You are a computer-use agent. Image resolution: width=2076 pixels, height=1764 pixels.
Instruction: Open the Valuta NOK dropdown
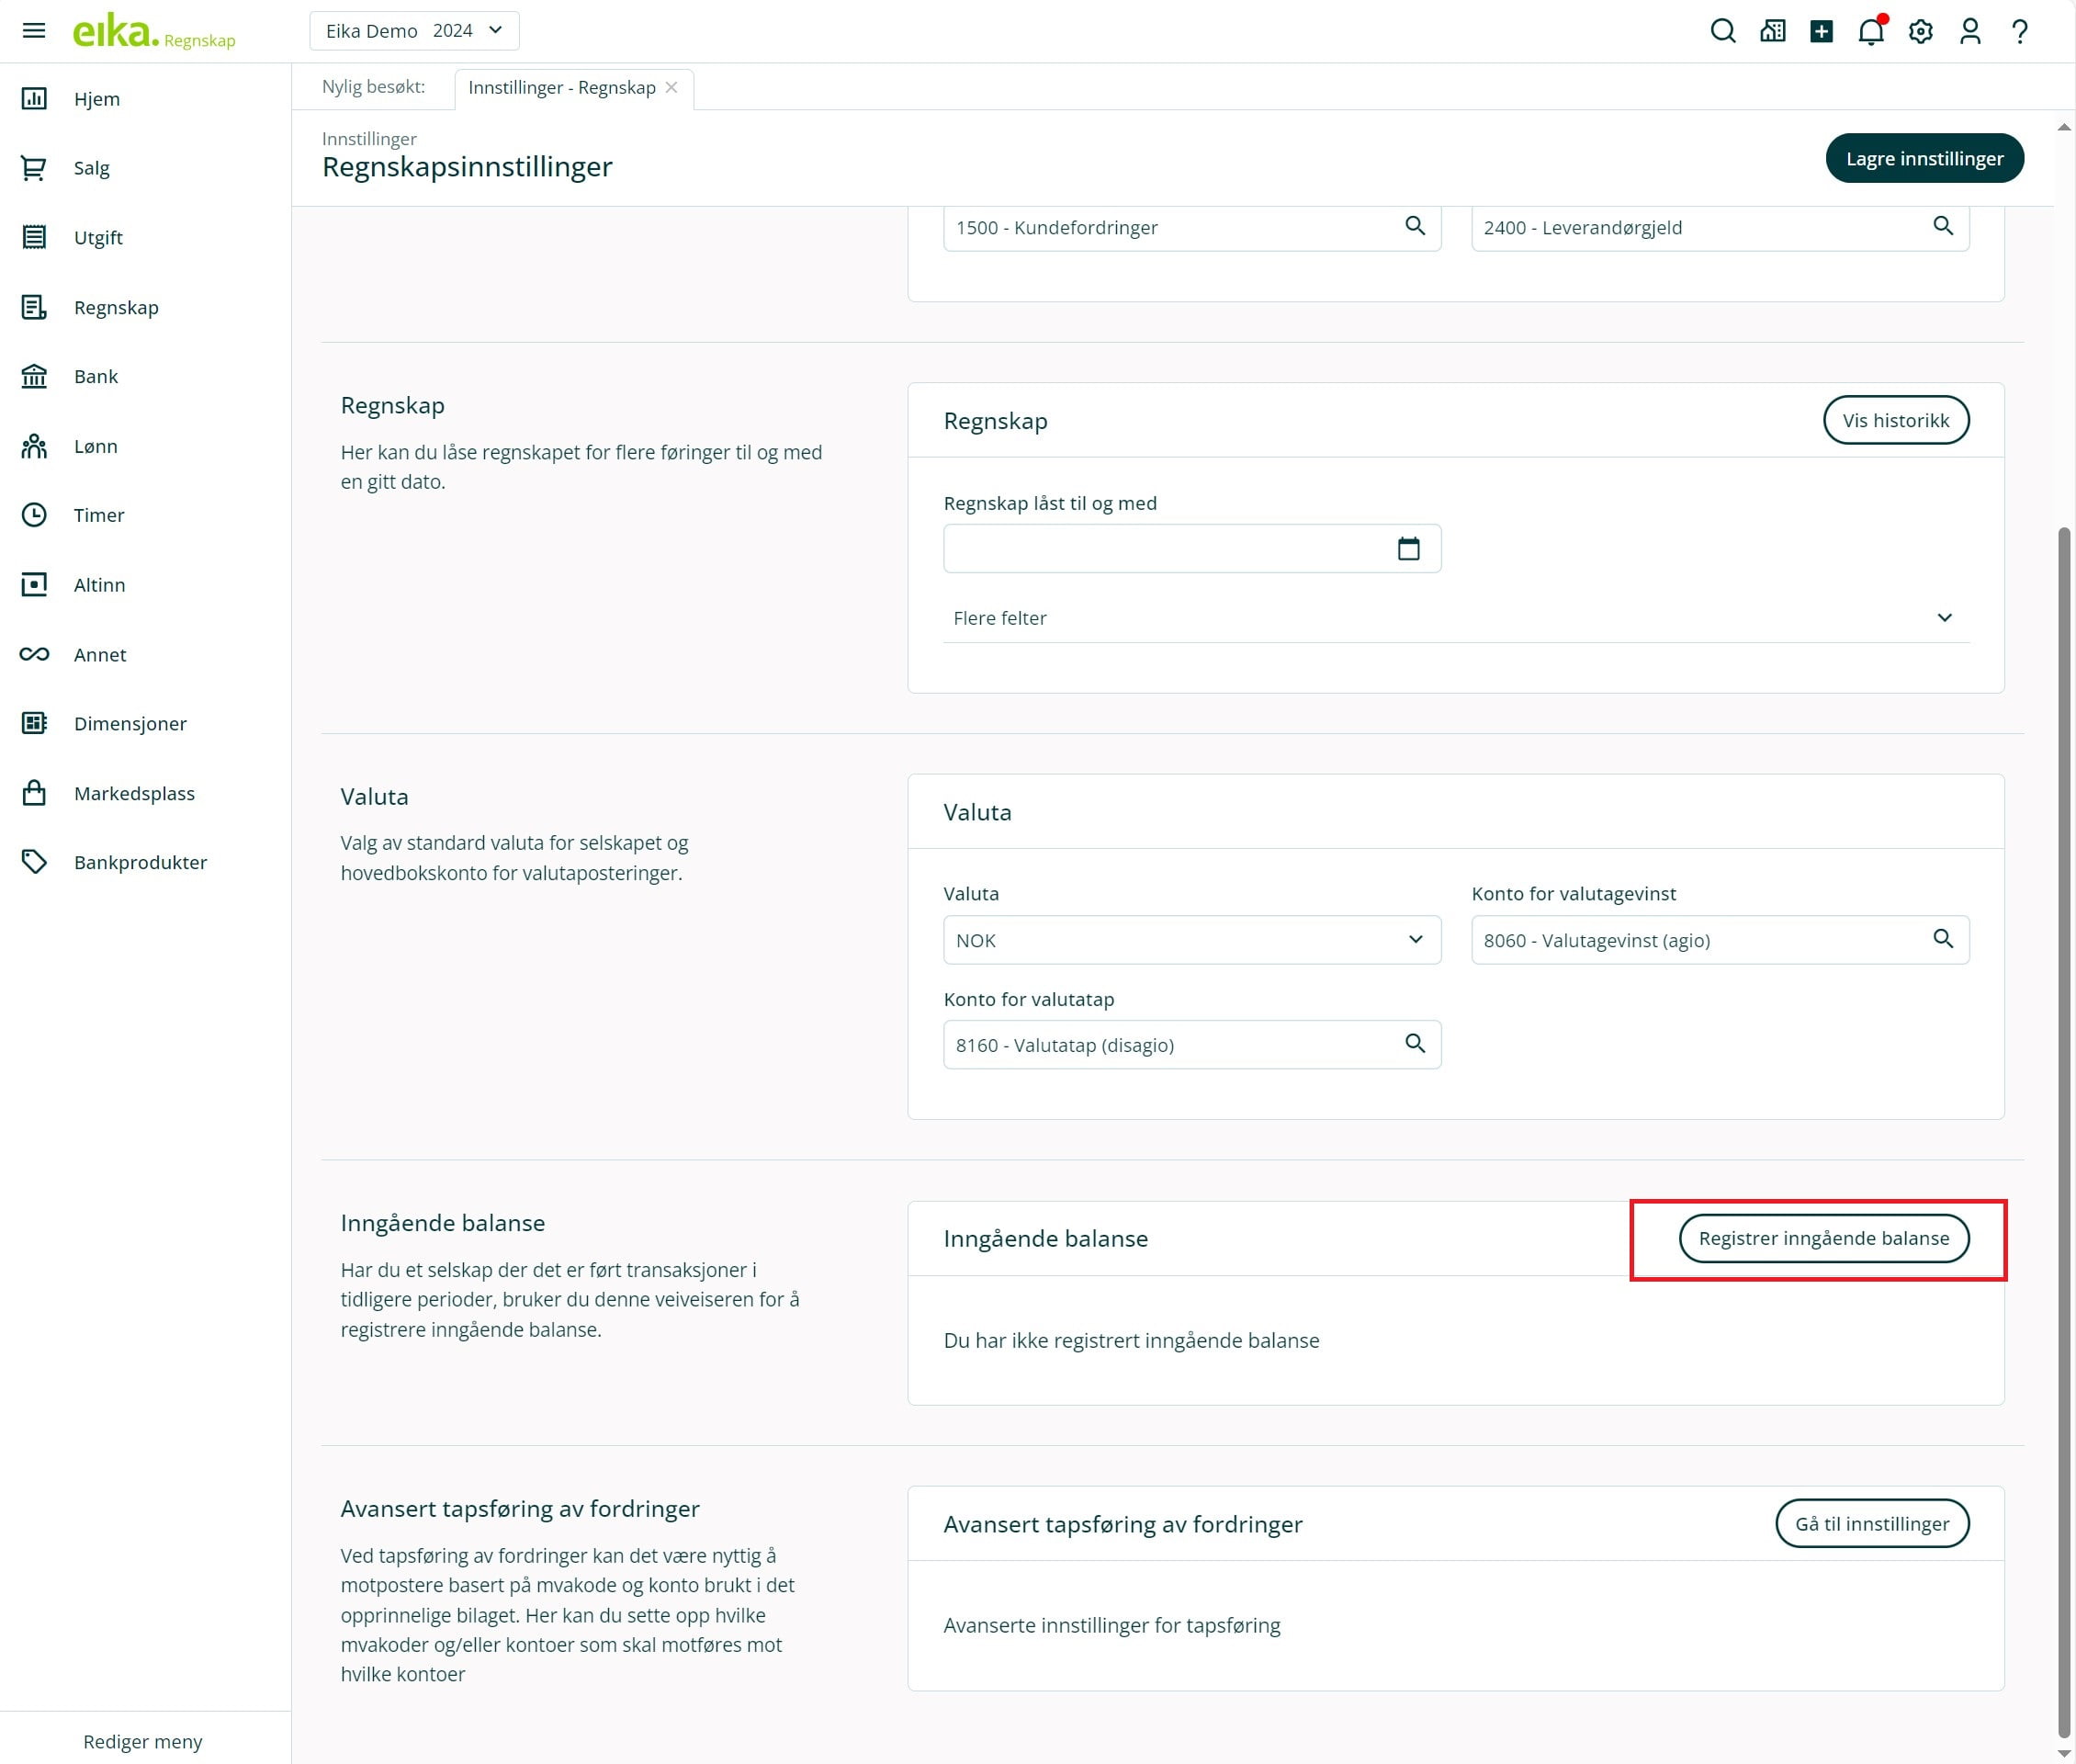coord(1191,940)
